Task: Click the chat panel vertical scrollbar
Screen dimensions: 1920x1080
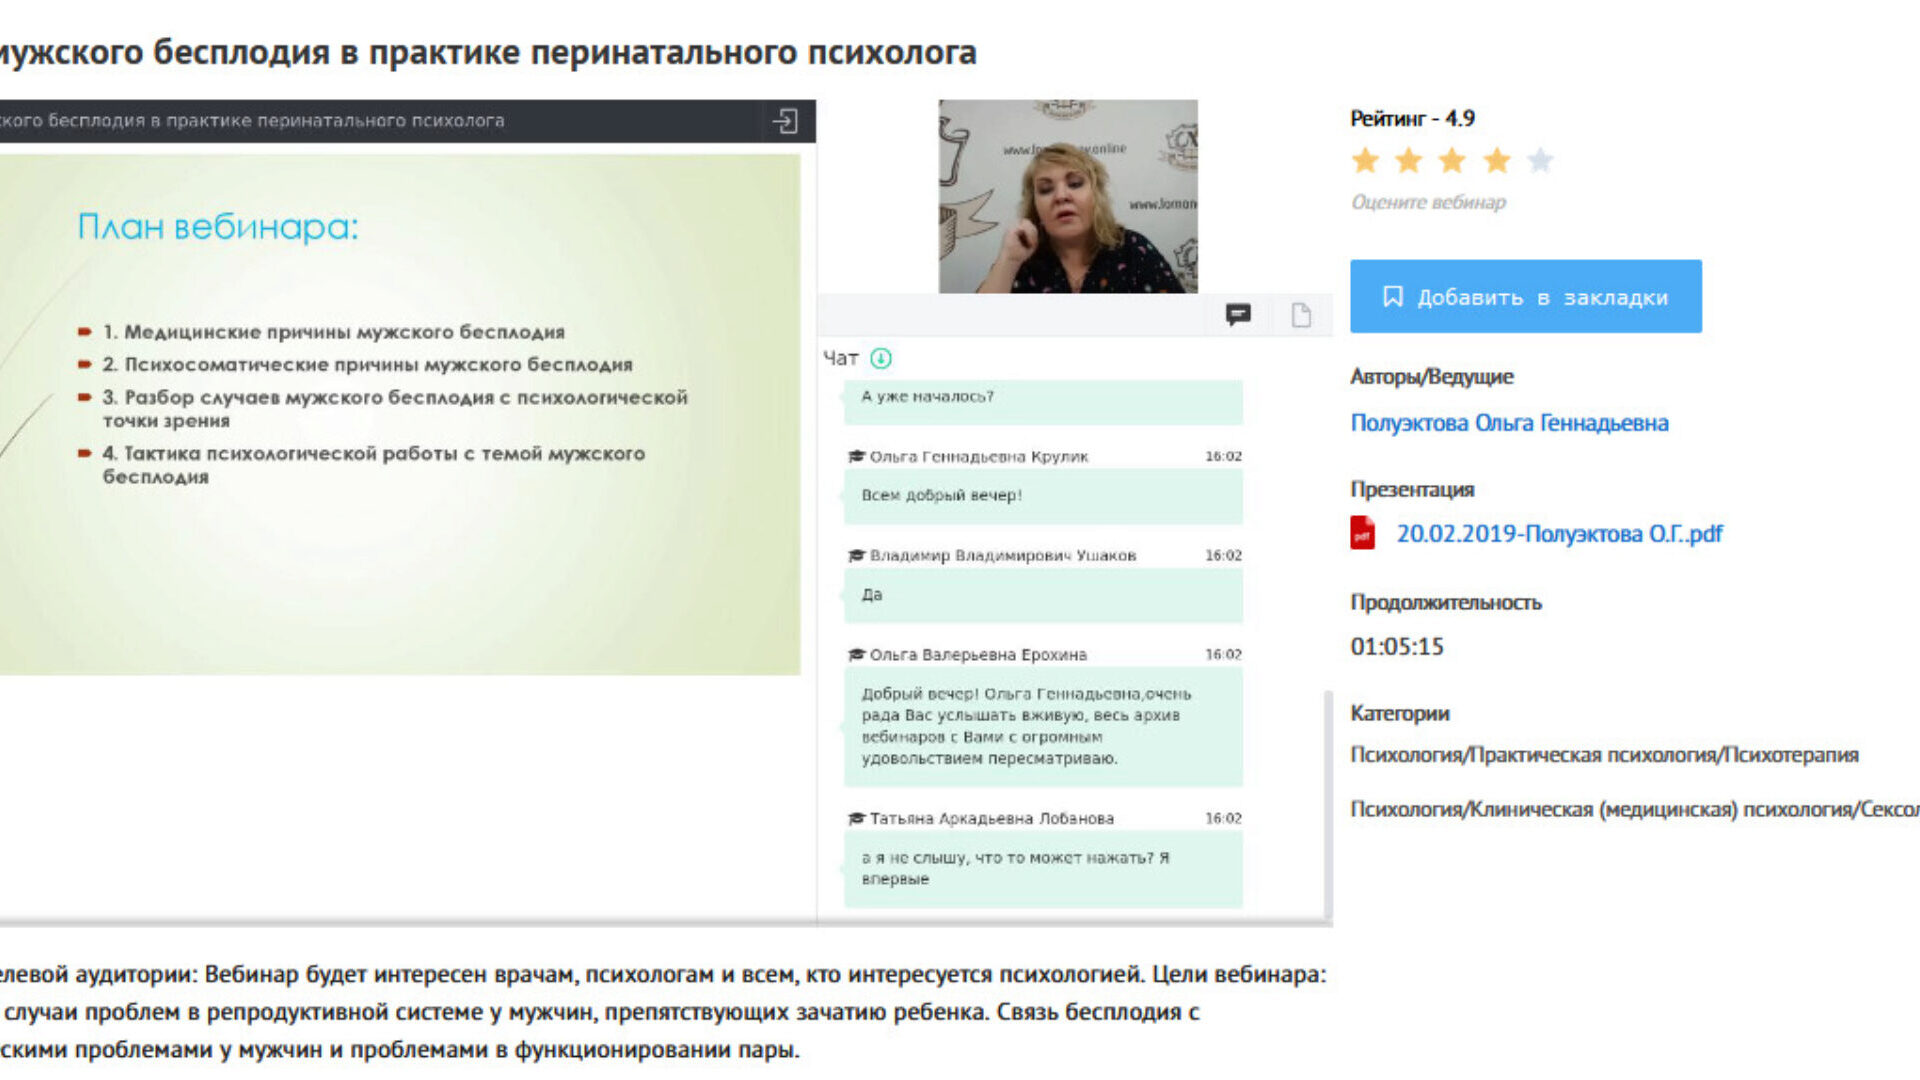Action: 1328,803
